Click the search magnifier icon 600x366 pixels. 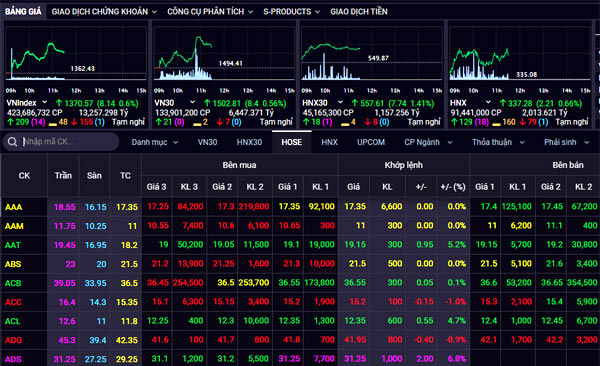12,142
